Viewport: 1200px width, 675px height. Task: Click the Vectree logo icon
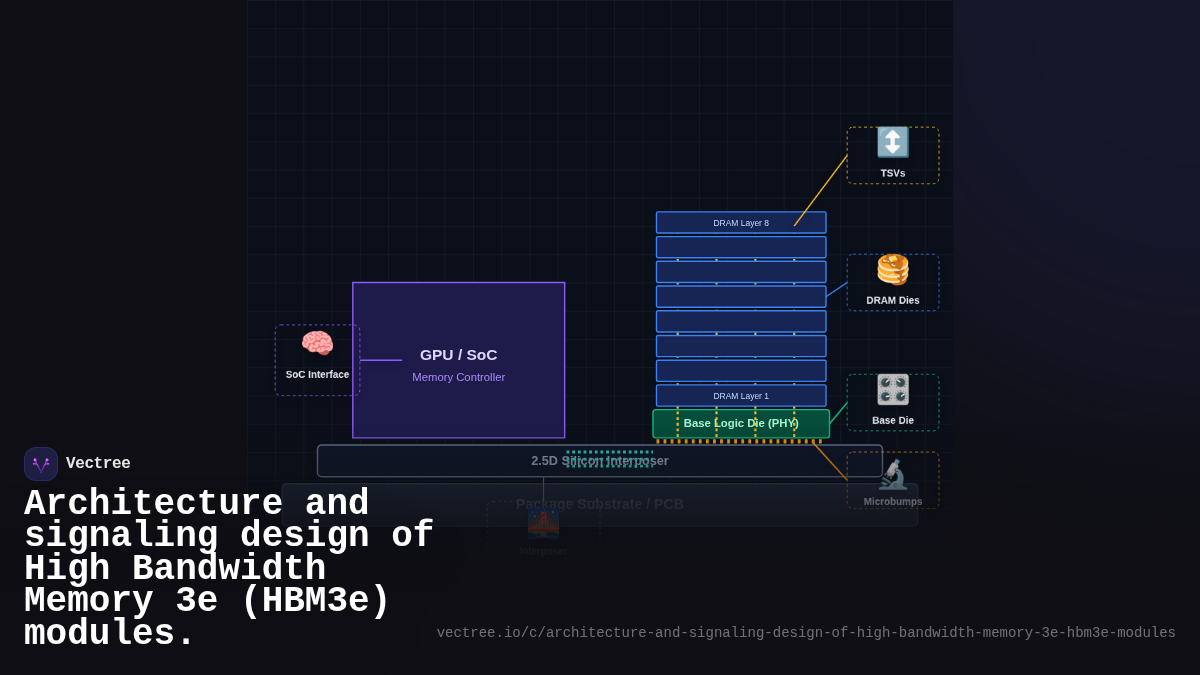41,463
